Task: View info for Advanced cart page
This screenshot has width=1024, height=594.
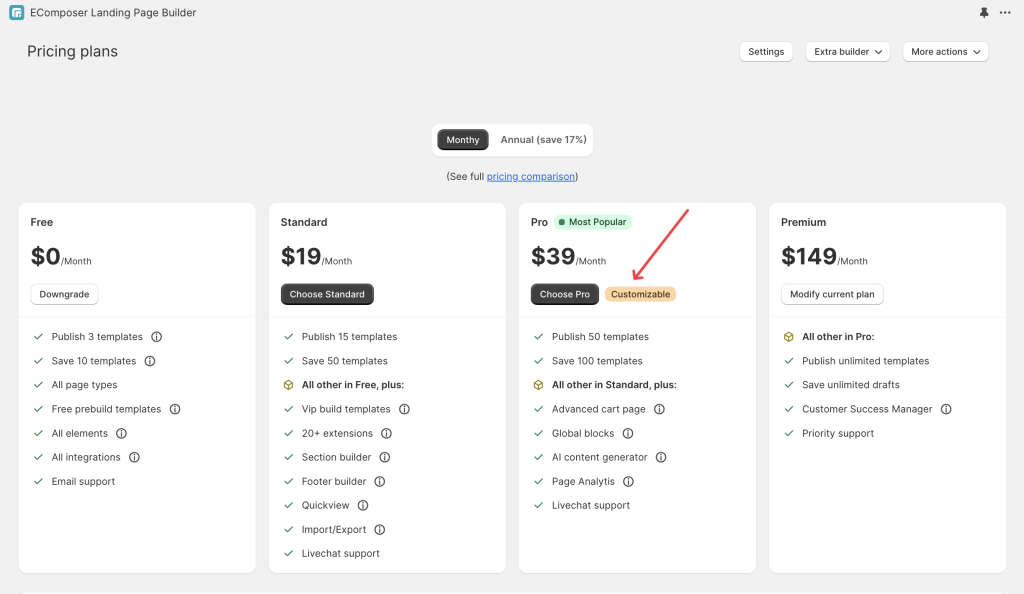Action: click(x=660, y=409)
